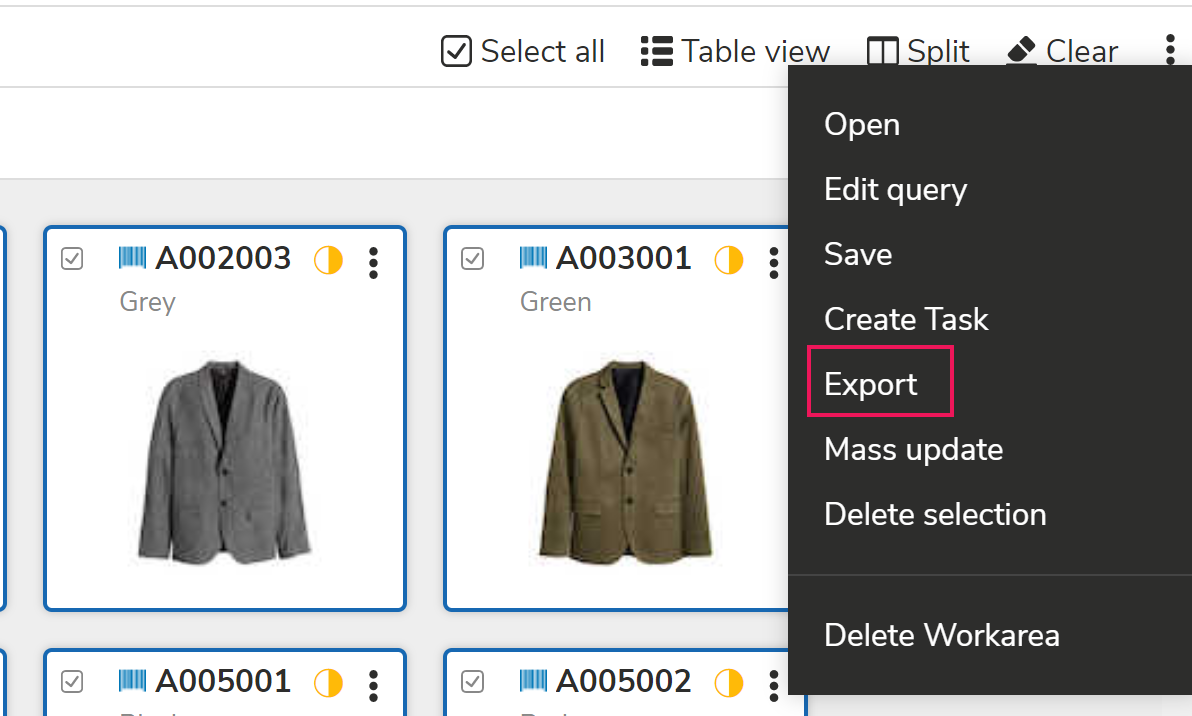Choose Open from the context menu
Image resolution: width=1192 pixels, height=716 pixels.
click(x=862, y=124)
